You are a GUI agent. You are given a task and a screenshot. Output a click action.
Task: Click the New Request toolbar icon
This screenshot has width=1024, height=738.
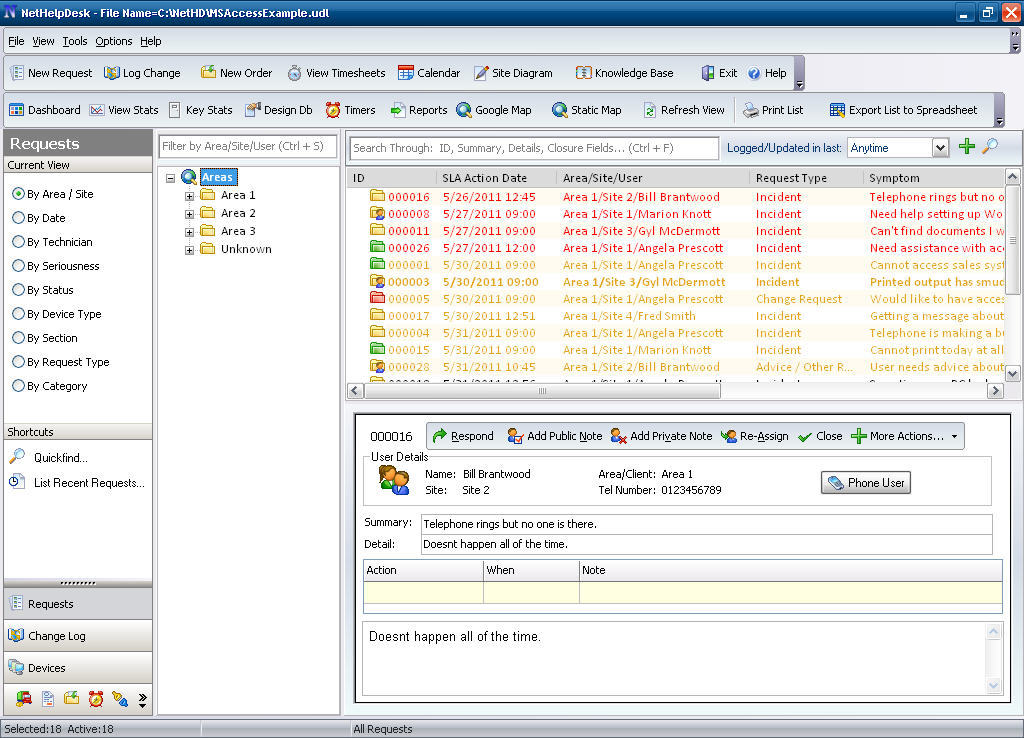pos(52,73)
